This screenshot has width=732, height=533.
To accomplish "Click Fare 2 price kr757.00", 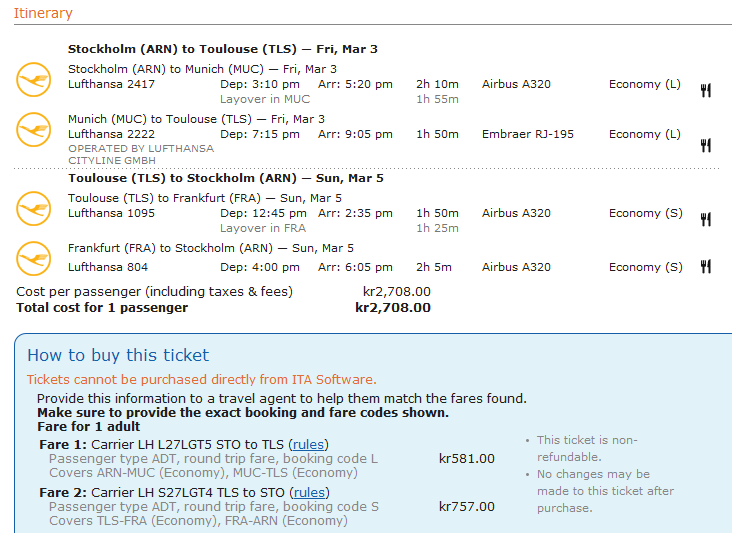I will (x=466, y=507).
